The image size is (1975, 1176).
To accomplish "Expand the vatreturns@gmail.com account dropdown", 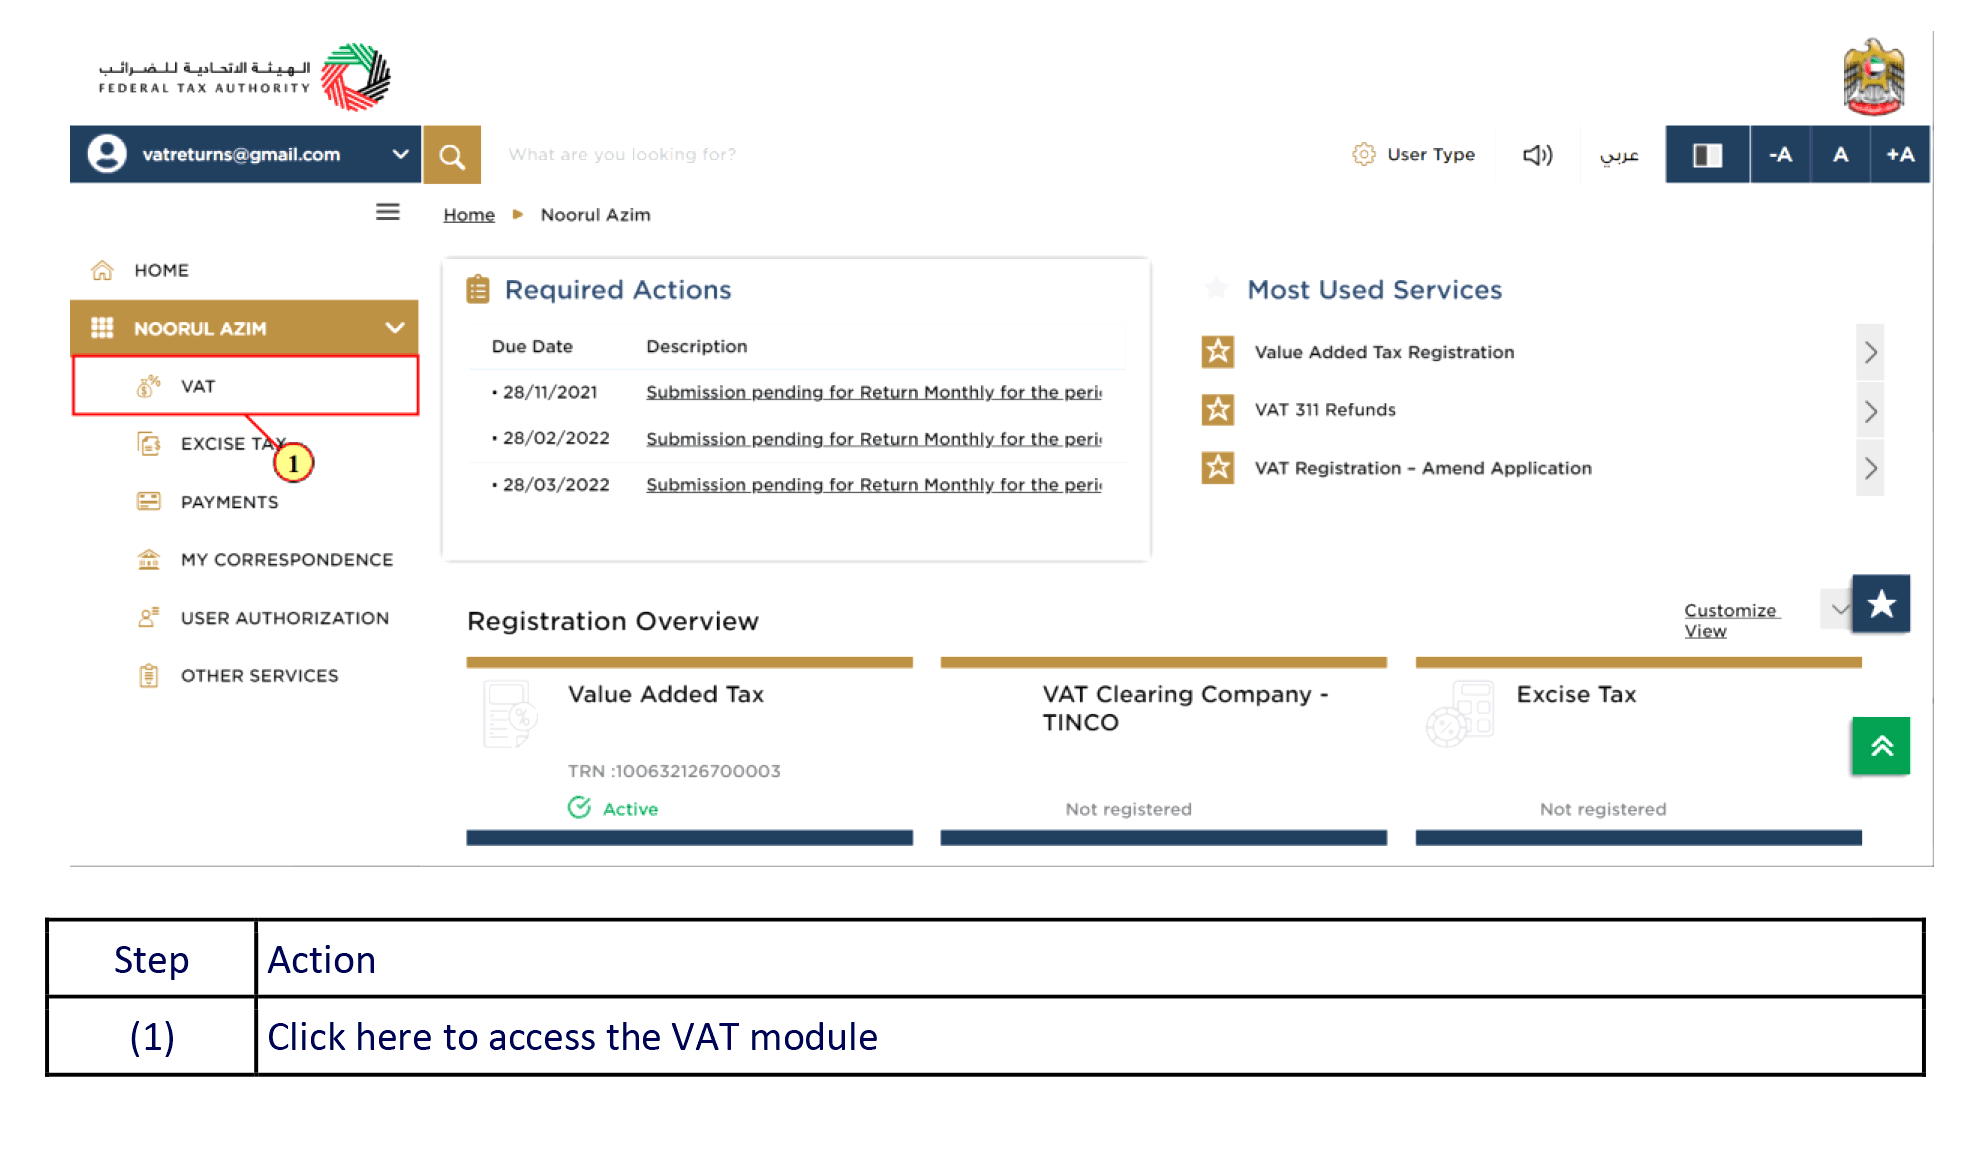I will point(400,154).
